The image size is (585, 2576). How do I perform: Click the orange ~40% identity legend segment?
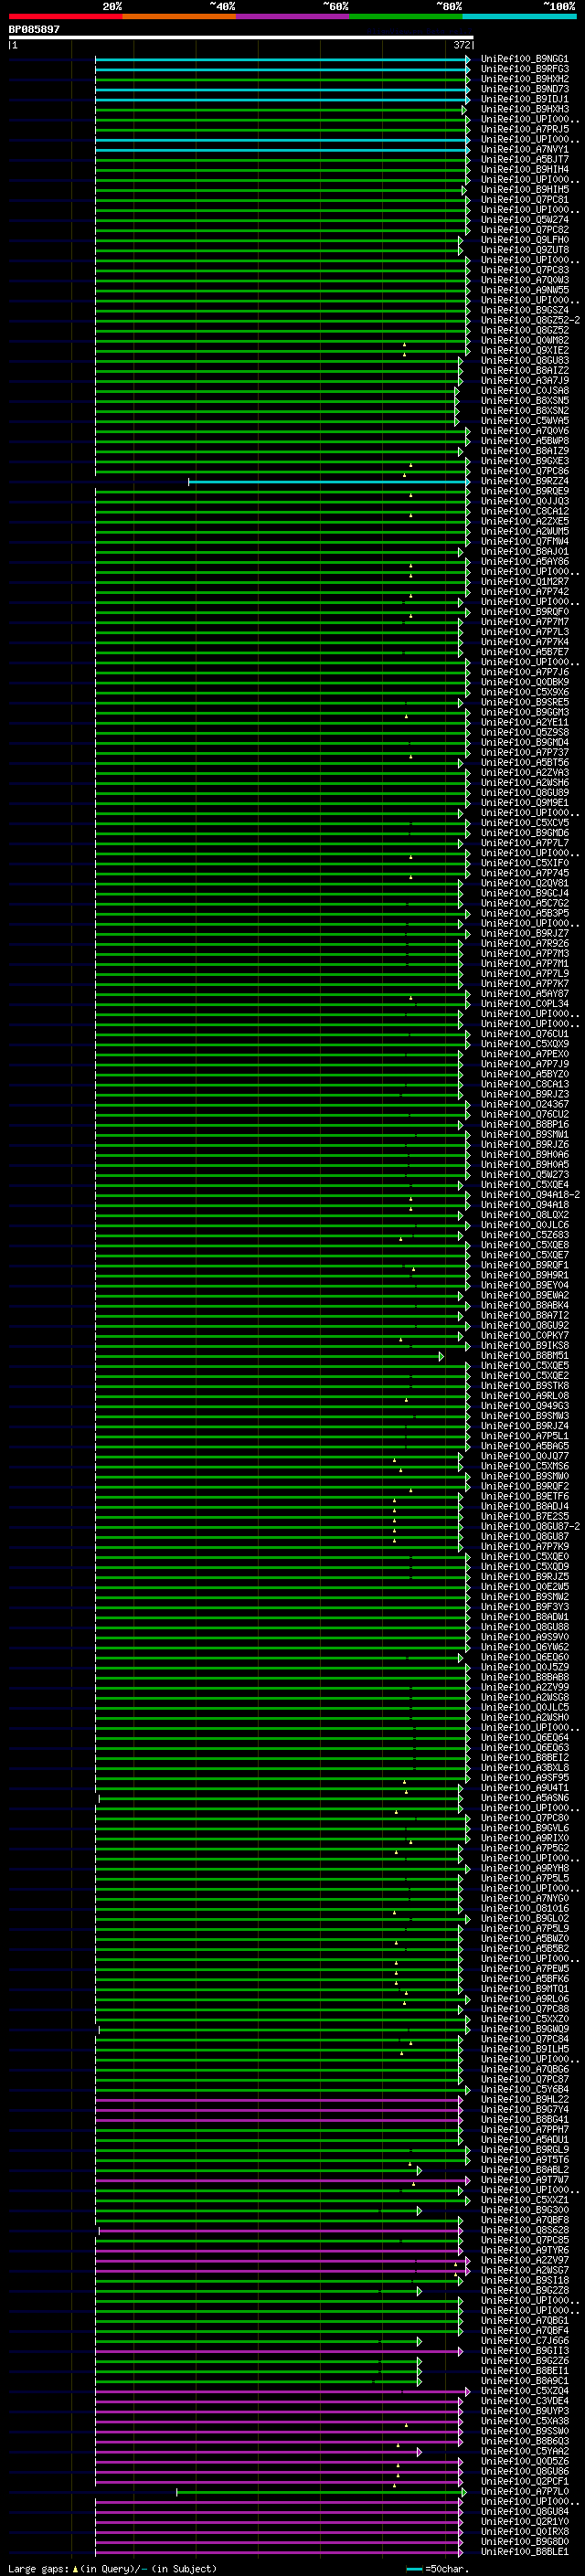tap(179, 16)
